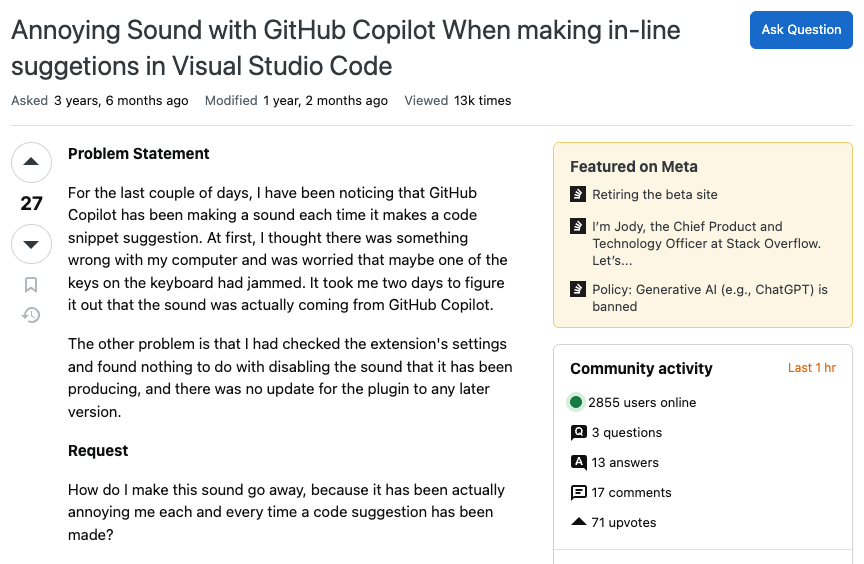Bookmark this question
This screenshot has width=864, height=564.
point(31,285)
